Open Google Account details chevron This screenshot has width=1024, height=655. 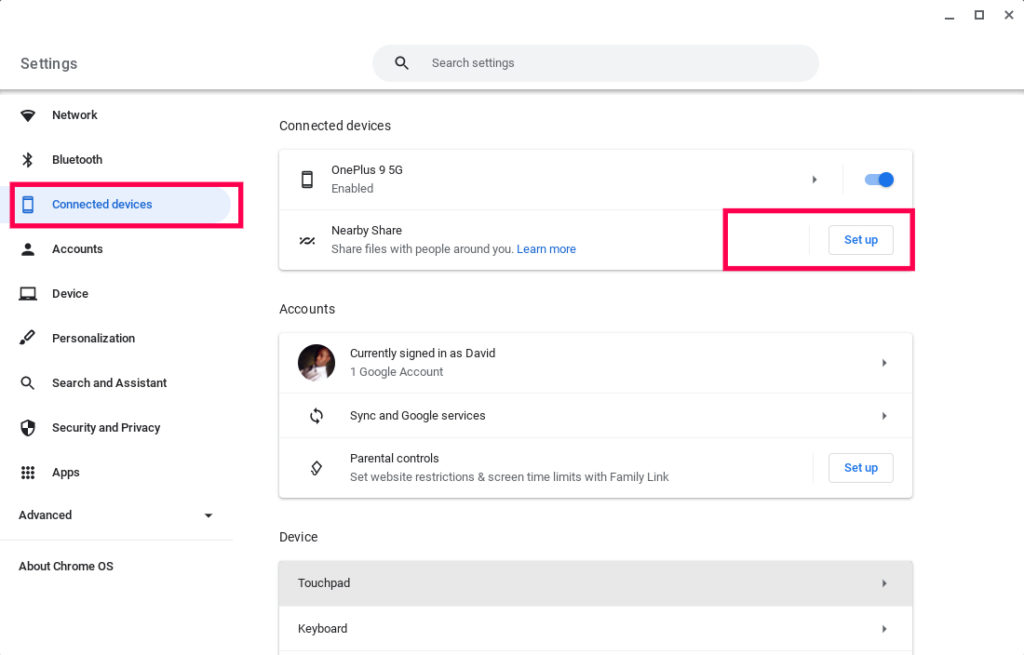click(x=884, y=363)
